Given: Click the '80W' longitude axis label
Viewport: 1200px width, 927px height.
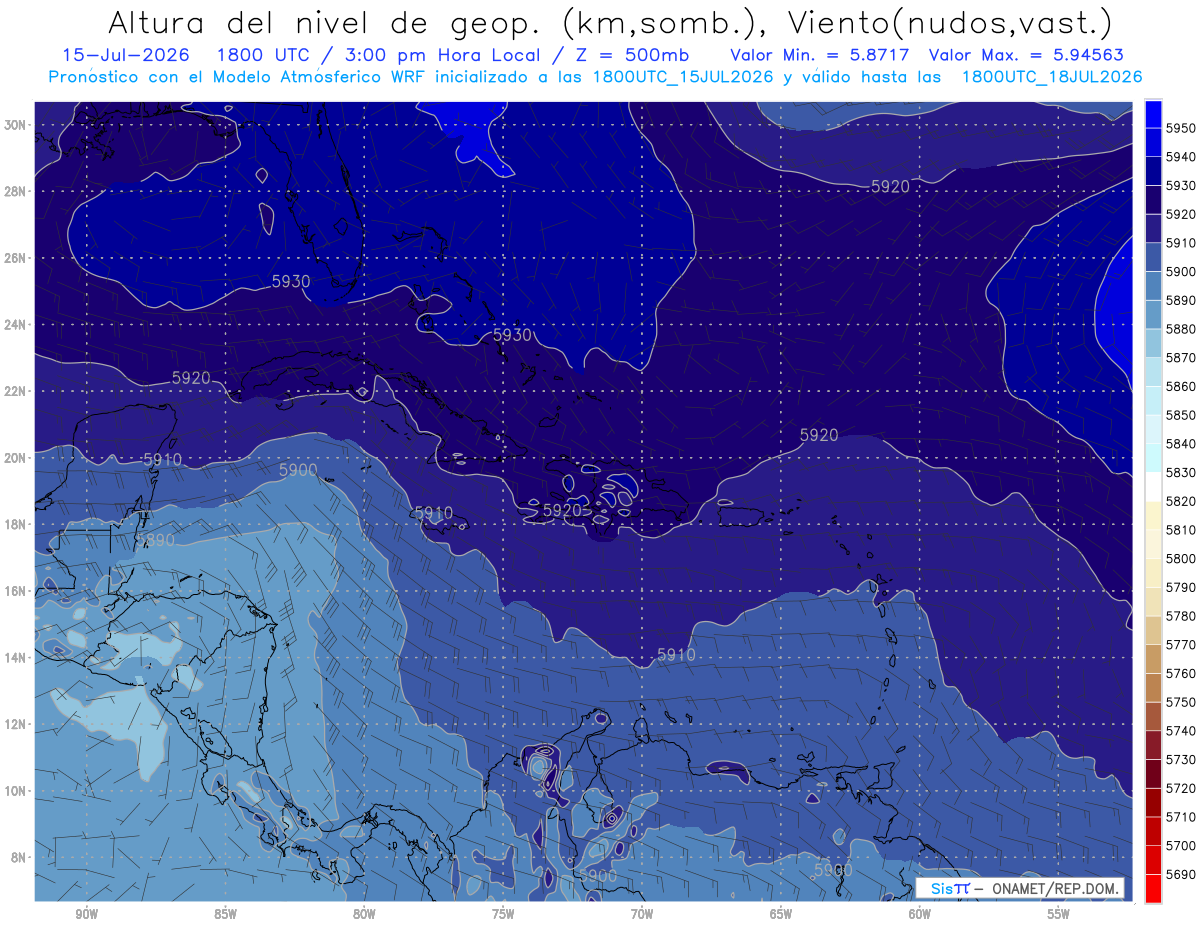Looking at the screenshot, I should click(x=364, y=913).
